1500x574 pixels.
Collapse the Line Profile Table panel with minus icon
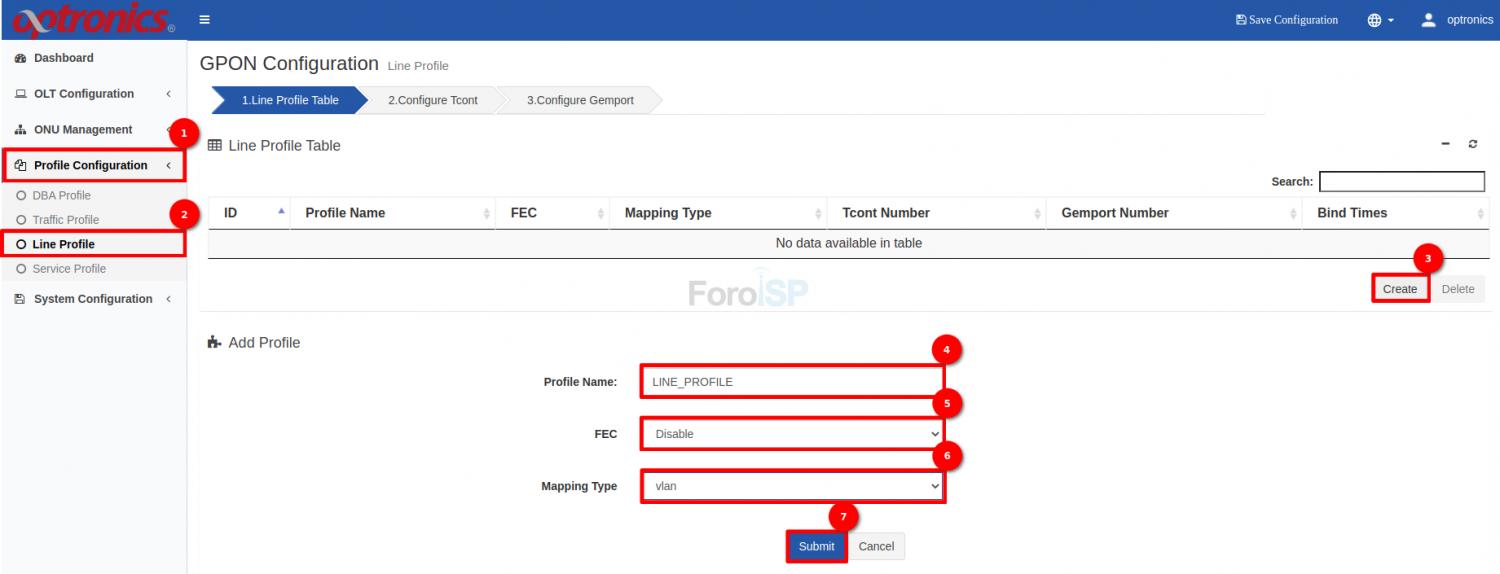pyautogui.click(x=1445, y=145)
